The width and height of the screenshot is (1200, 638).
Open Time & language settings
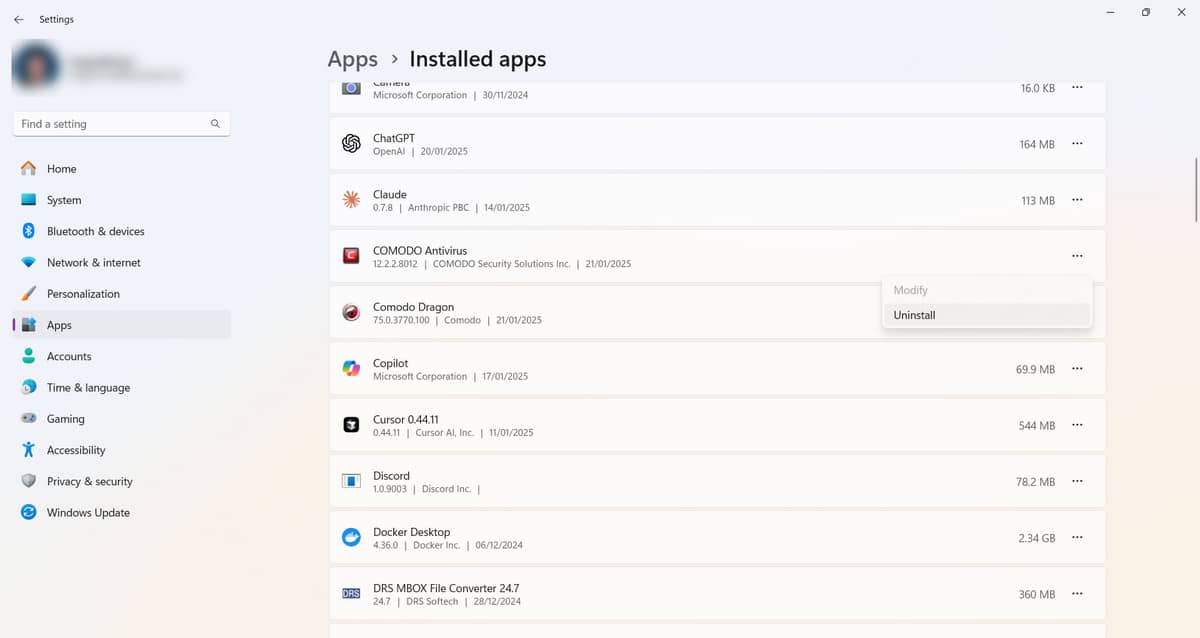point(121,387)
